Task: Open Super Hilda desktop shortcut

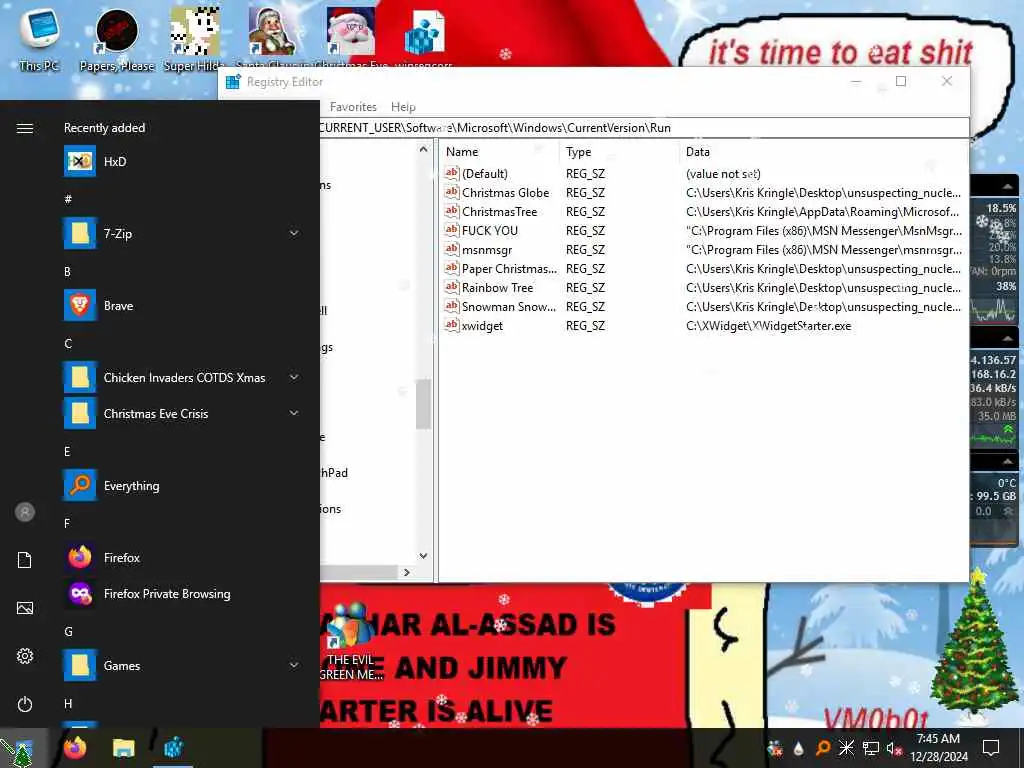Action: point(194,39)
